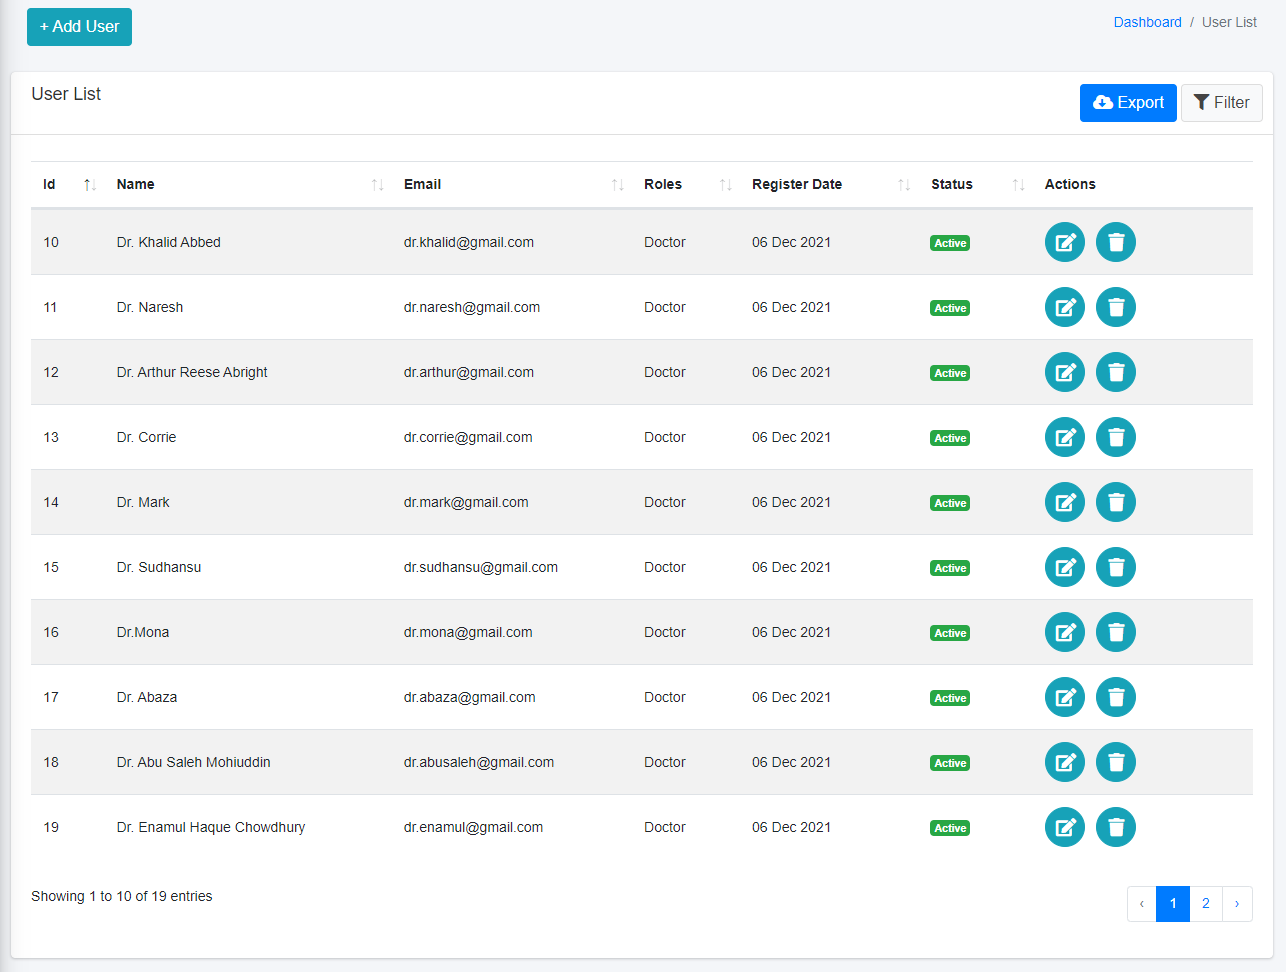
Task: Click trash icon for Dr. Corrie
Action: 1115,437
